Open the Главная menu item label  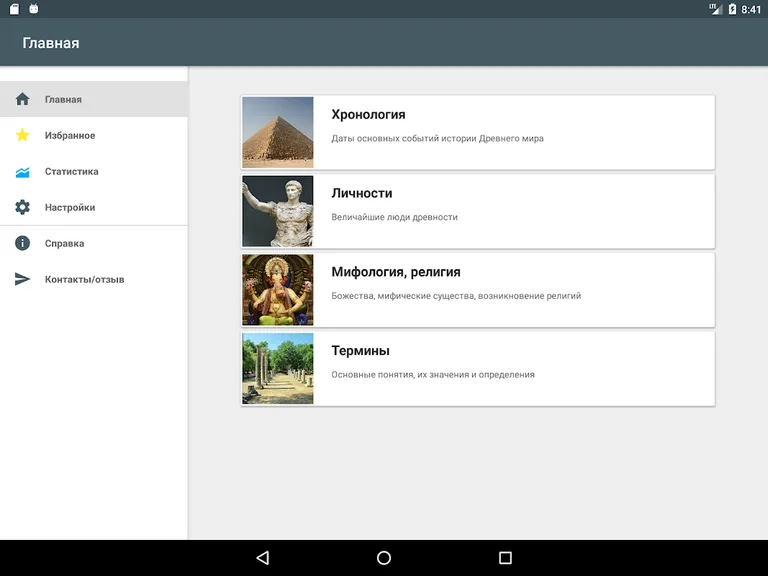pos(63,99)
